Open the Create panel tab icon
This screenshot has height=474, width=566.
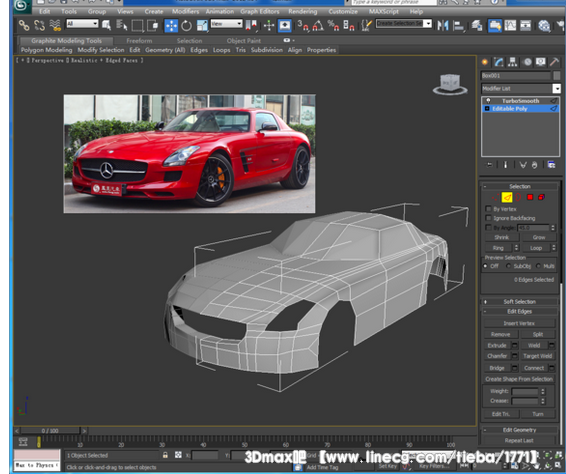pyautogui.click(x=485, y=62)
